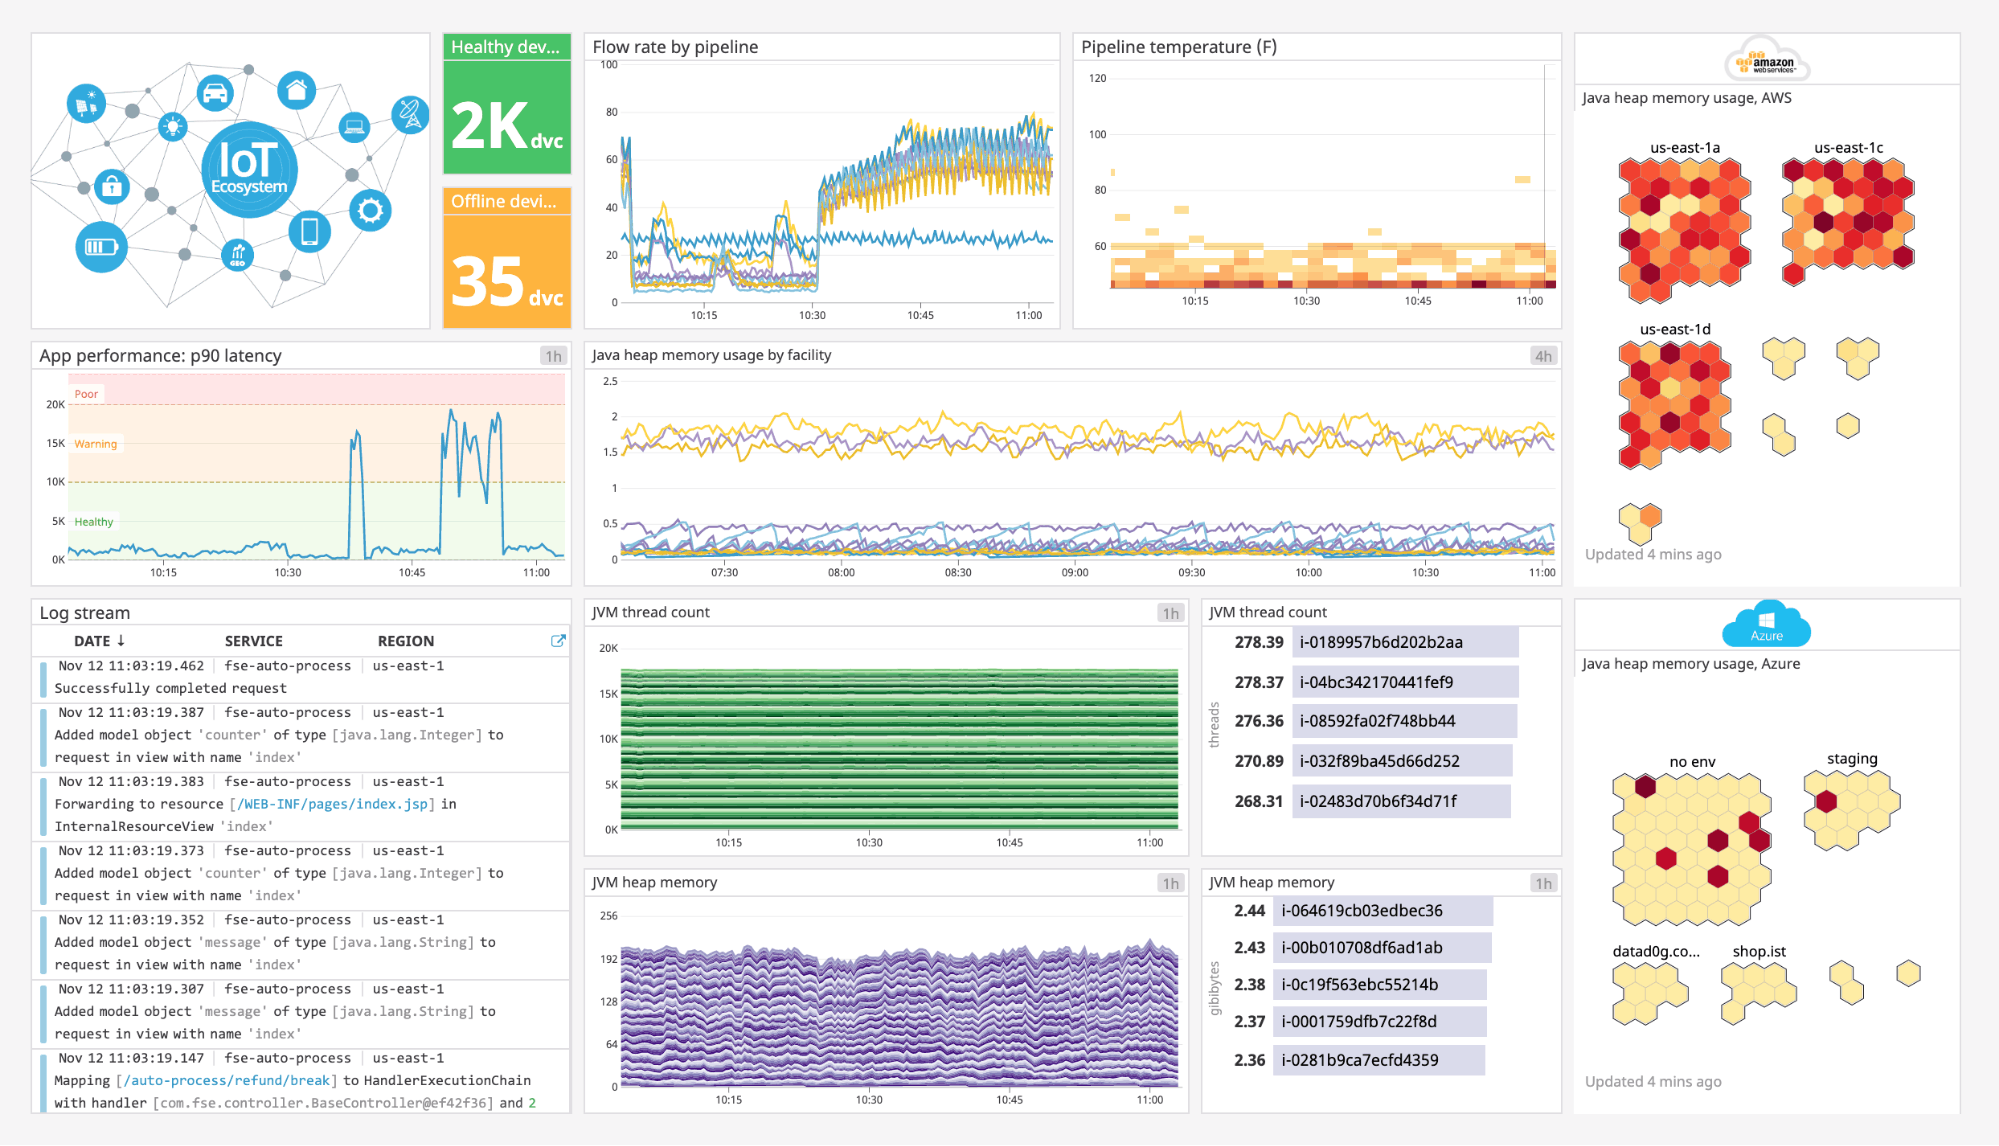Click the AWS cloud logo above the hexmaps

coord(1768,59)
